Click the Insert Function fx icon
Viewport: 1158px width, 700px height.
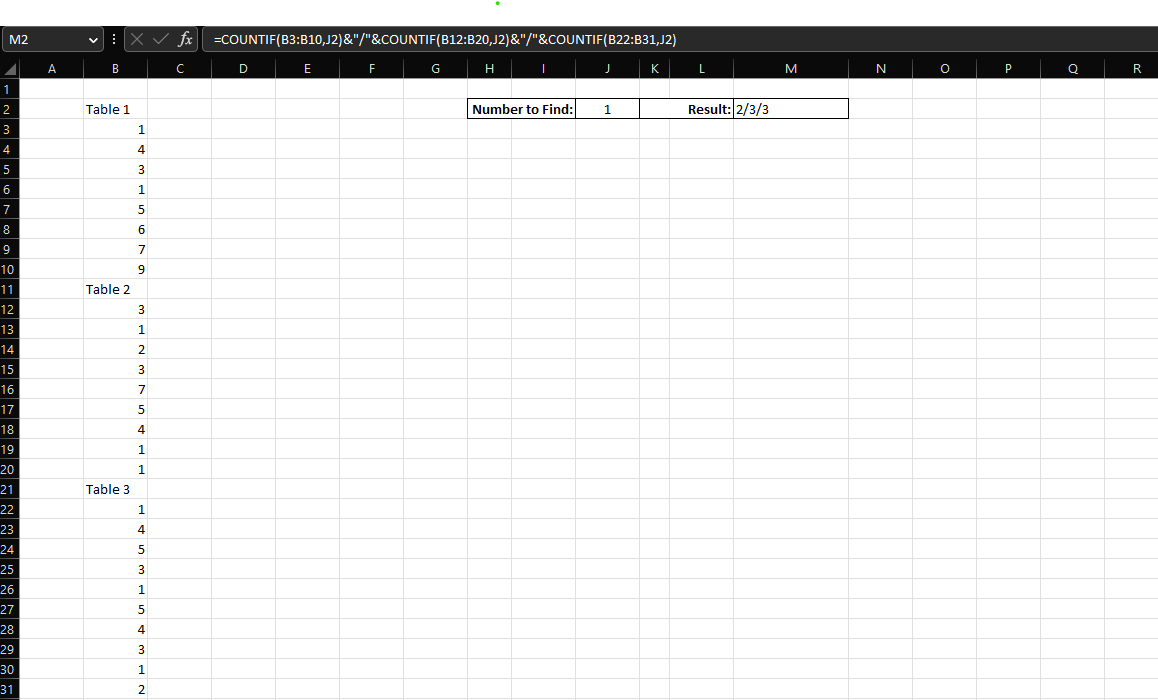click(x=185, y=39)
